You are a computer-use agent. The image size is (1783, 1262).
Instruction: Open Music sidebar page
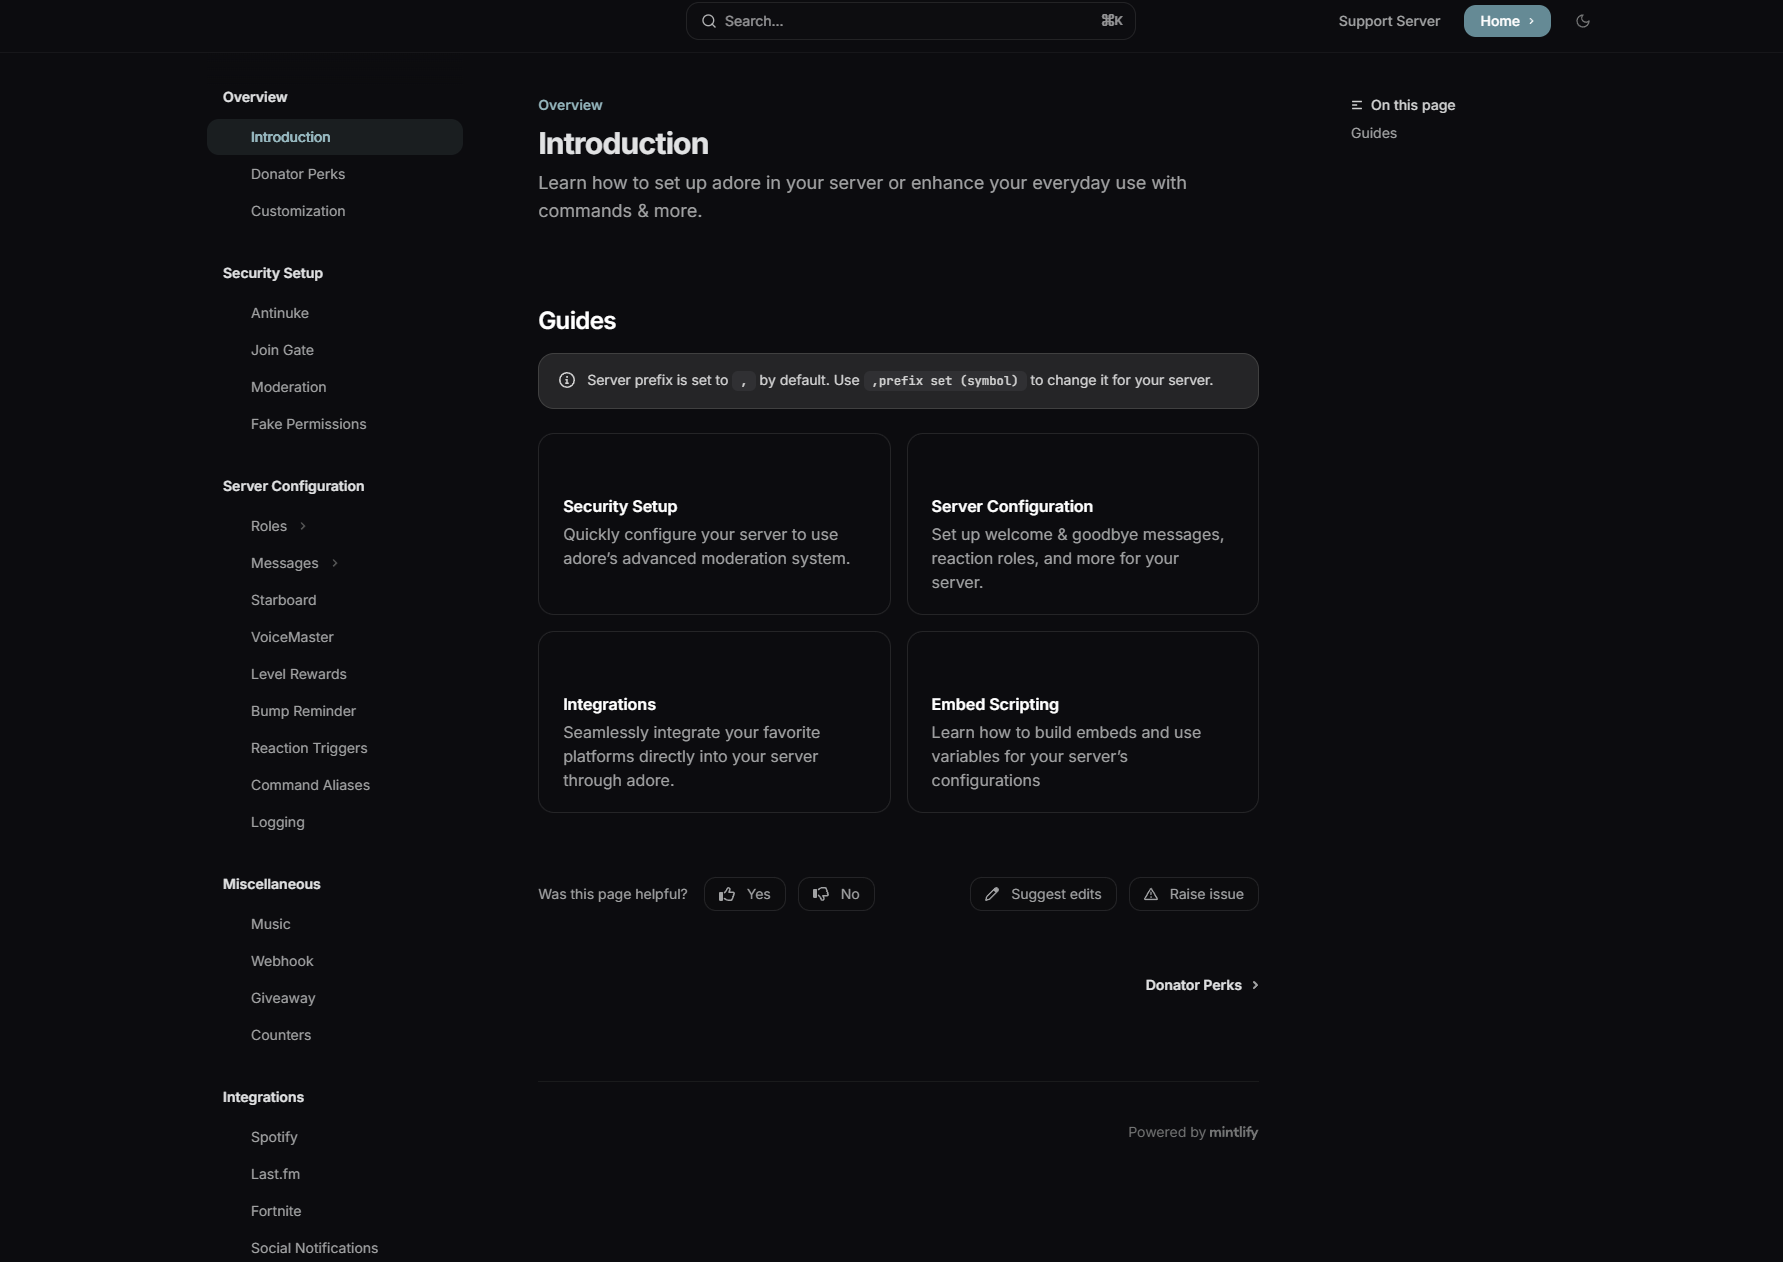point(335,924)
